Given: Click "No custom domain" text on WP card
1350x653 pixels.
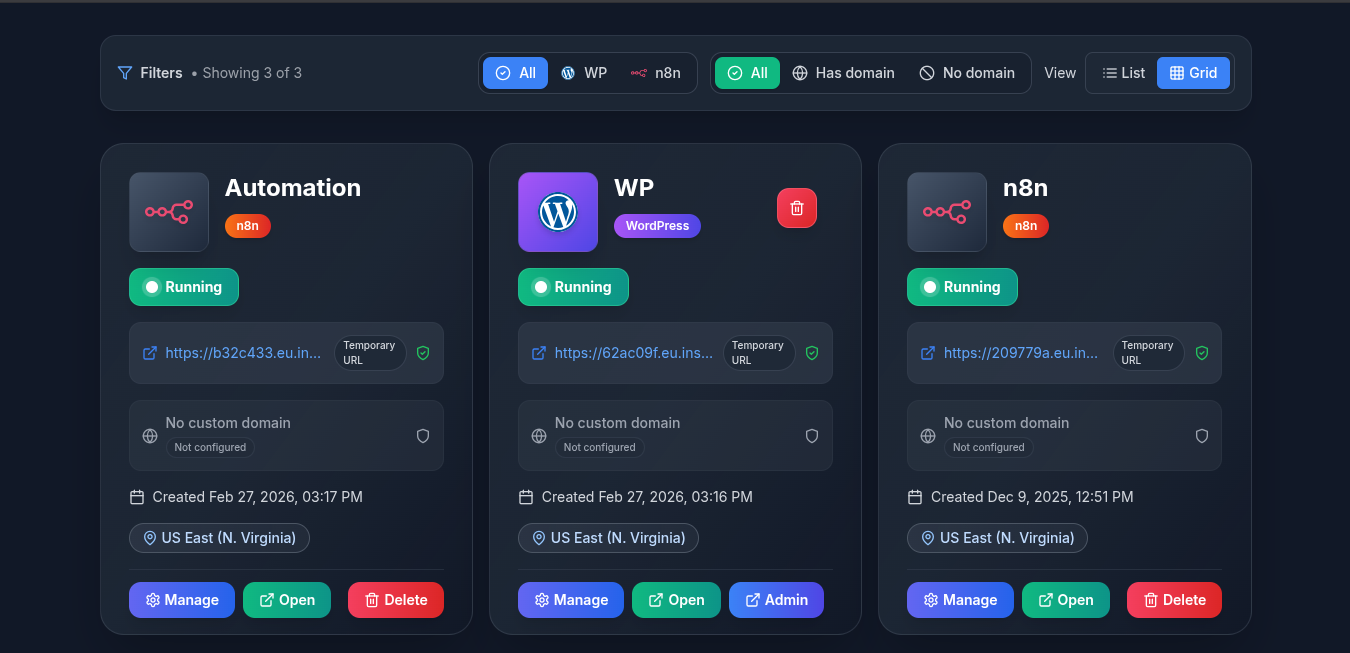Looking at the screenshot, I should tap(617, 423).
